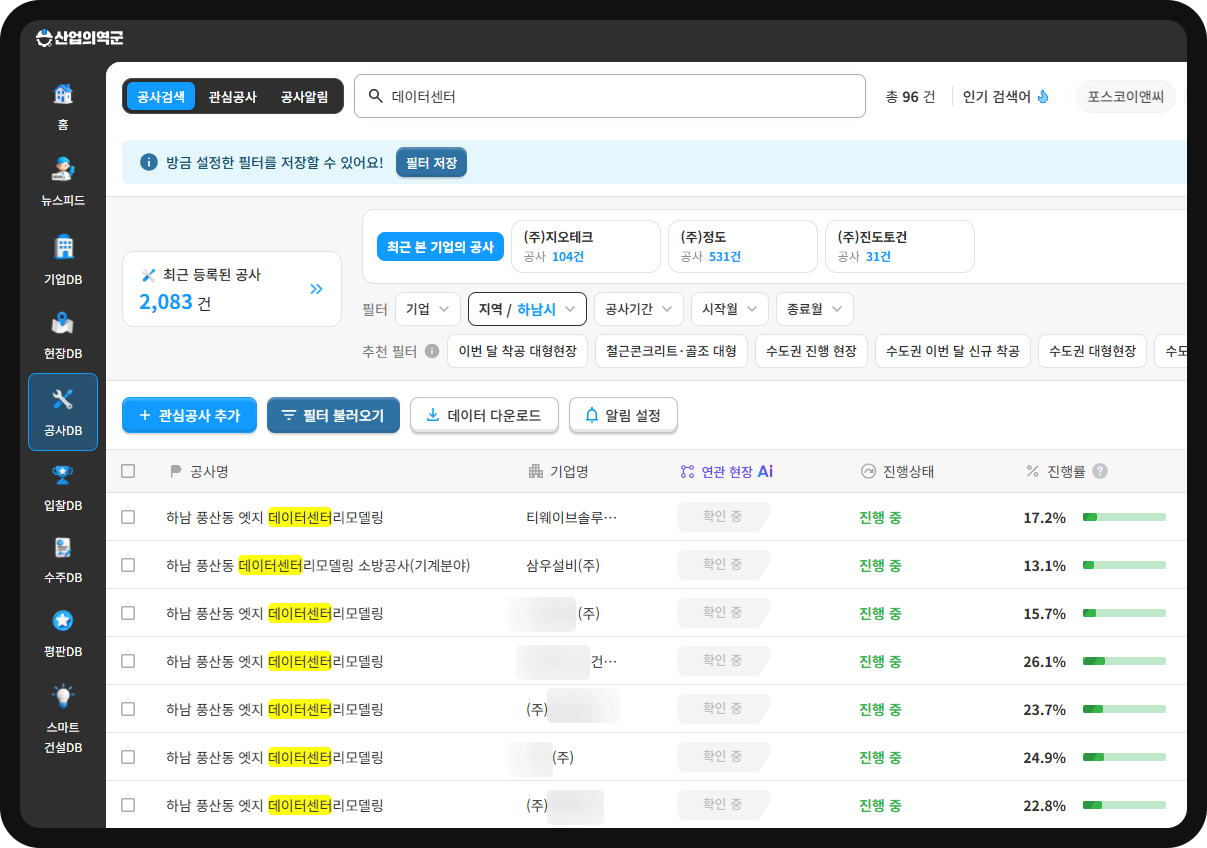Open the (주)정도 recent company card

click(x=743, y=247)
